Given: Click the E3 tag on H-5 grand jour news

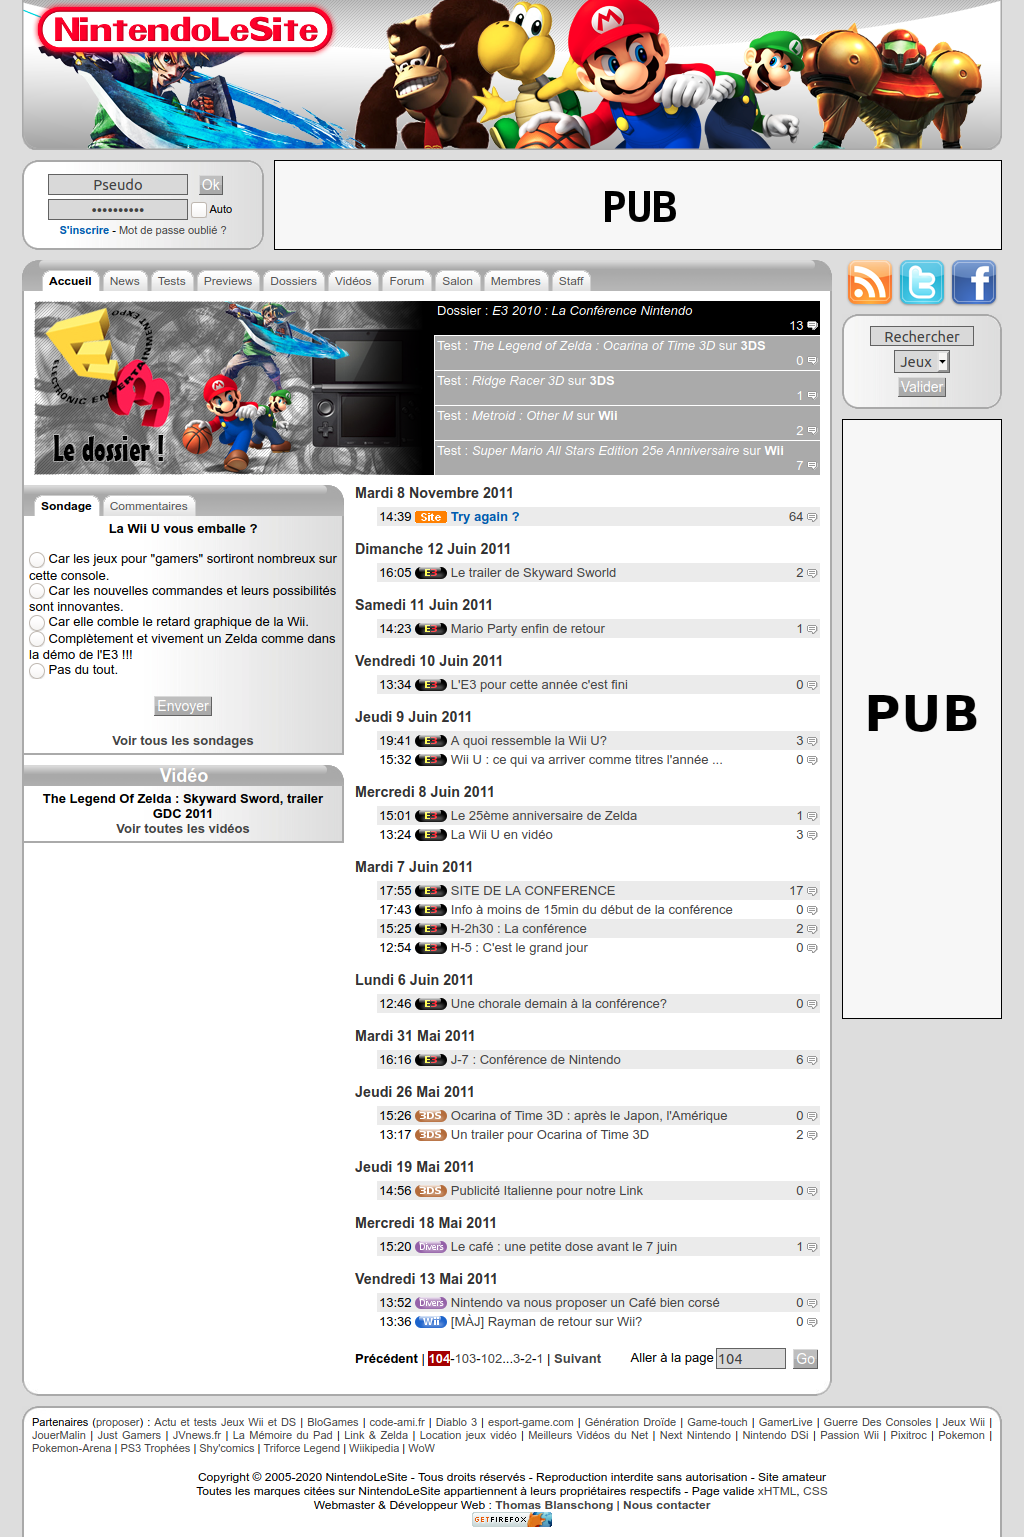Looking at the screenshot, I should pos(431,948).
